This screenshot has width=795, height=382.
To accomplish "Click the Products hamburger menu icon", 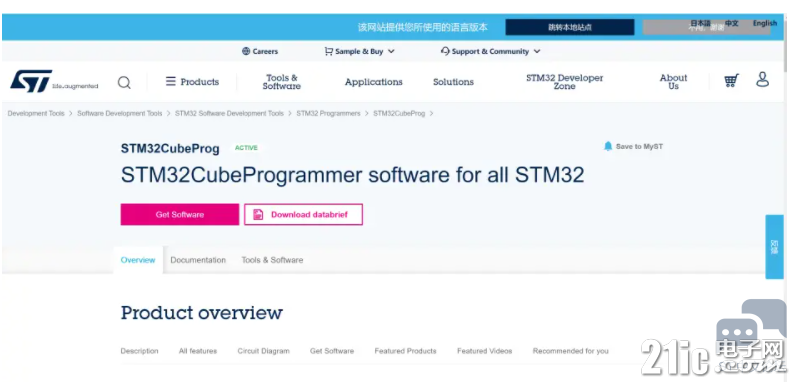I will [171, 81].
